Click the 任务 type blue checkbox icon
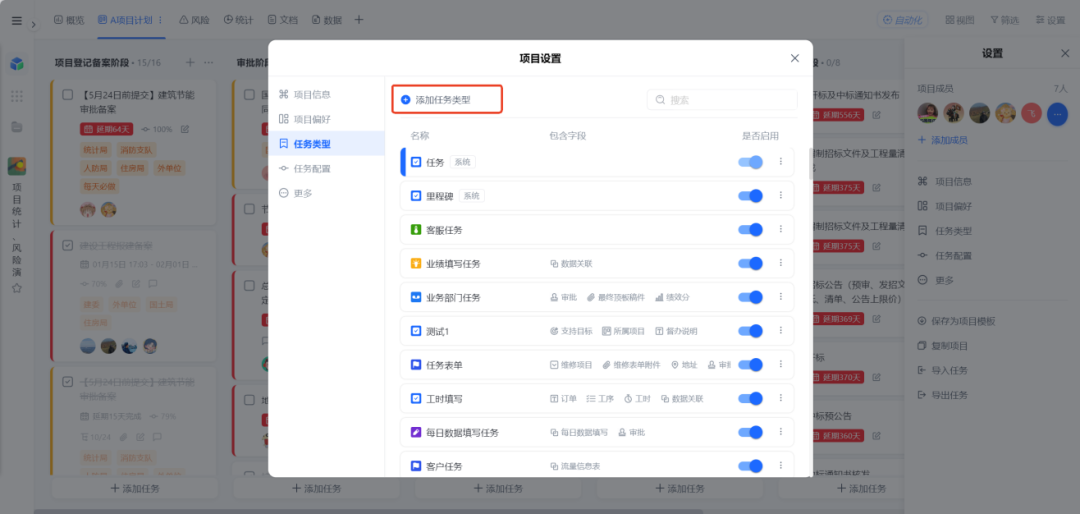This screenshot has width=1080, height=514. click(x=416, y=162)
